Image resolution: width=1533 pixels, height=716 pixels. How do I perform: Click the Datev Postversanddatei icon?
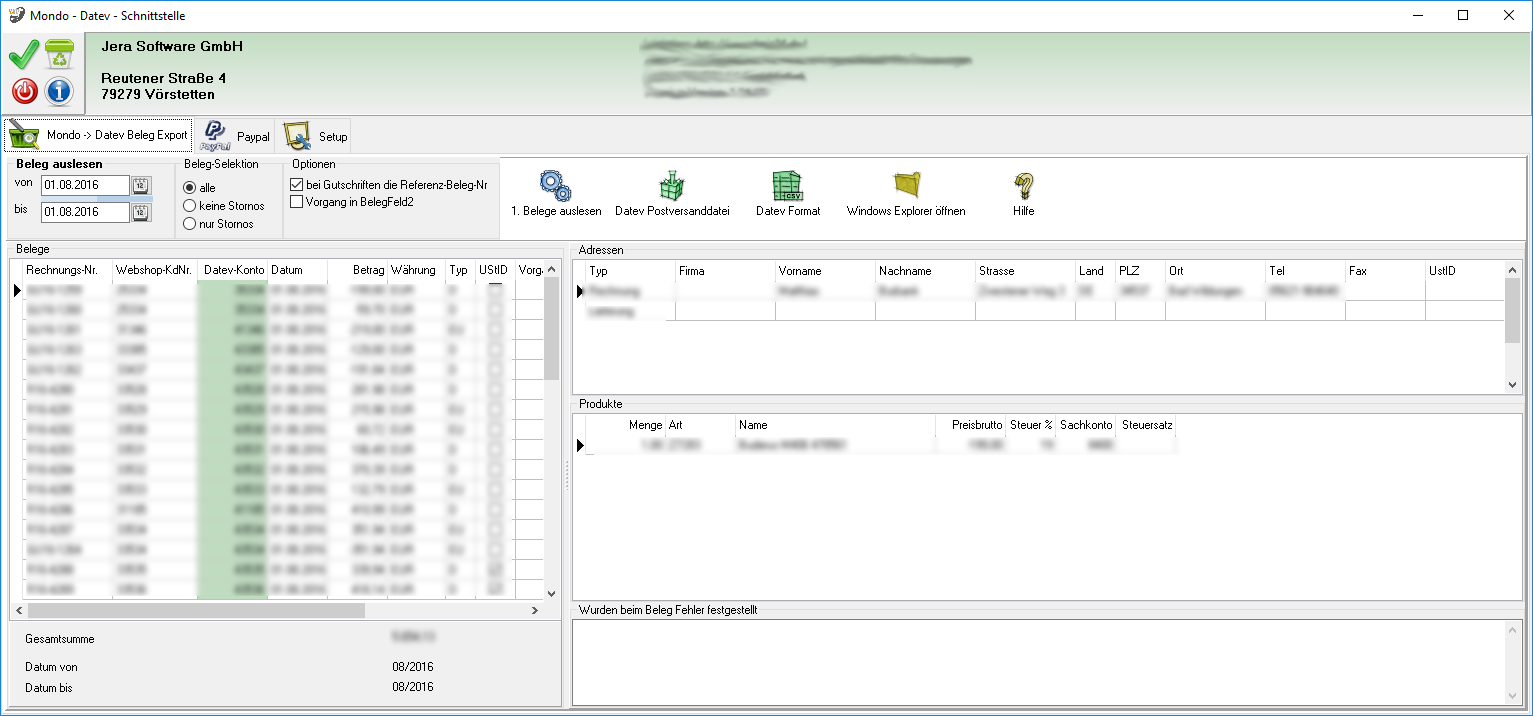(x=672, y=186)
